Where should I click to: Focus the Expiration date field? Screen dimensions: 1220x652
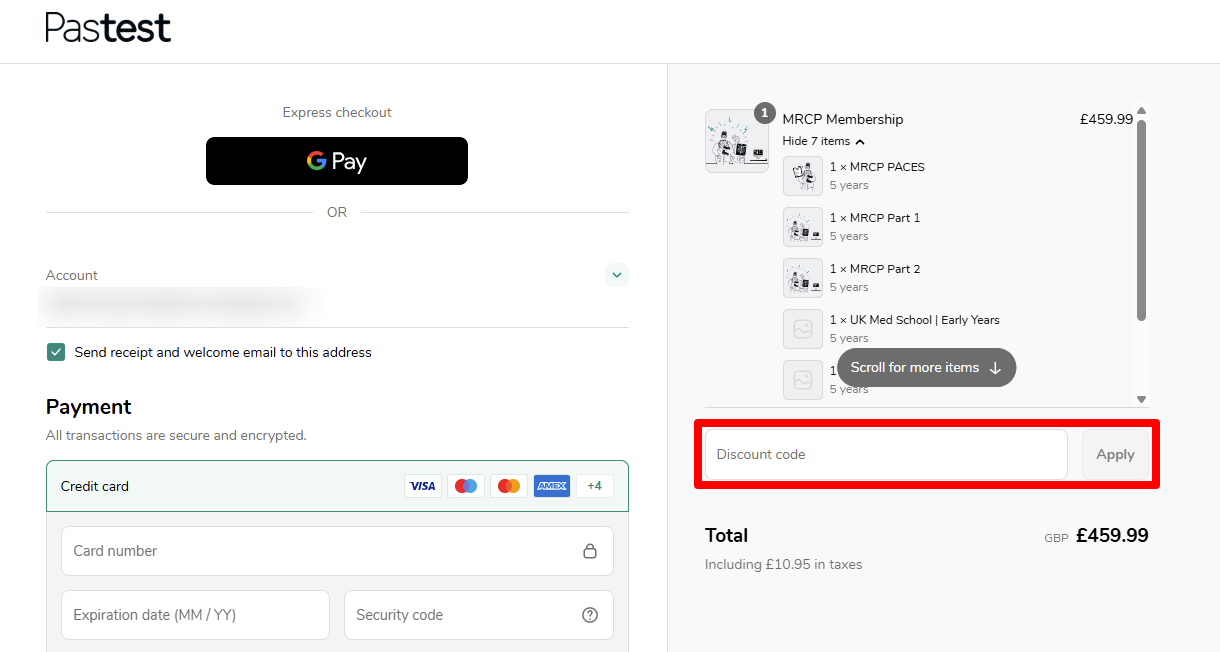[x=195, y=615]
